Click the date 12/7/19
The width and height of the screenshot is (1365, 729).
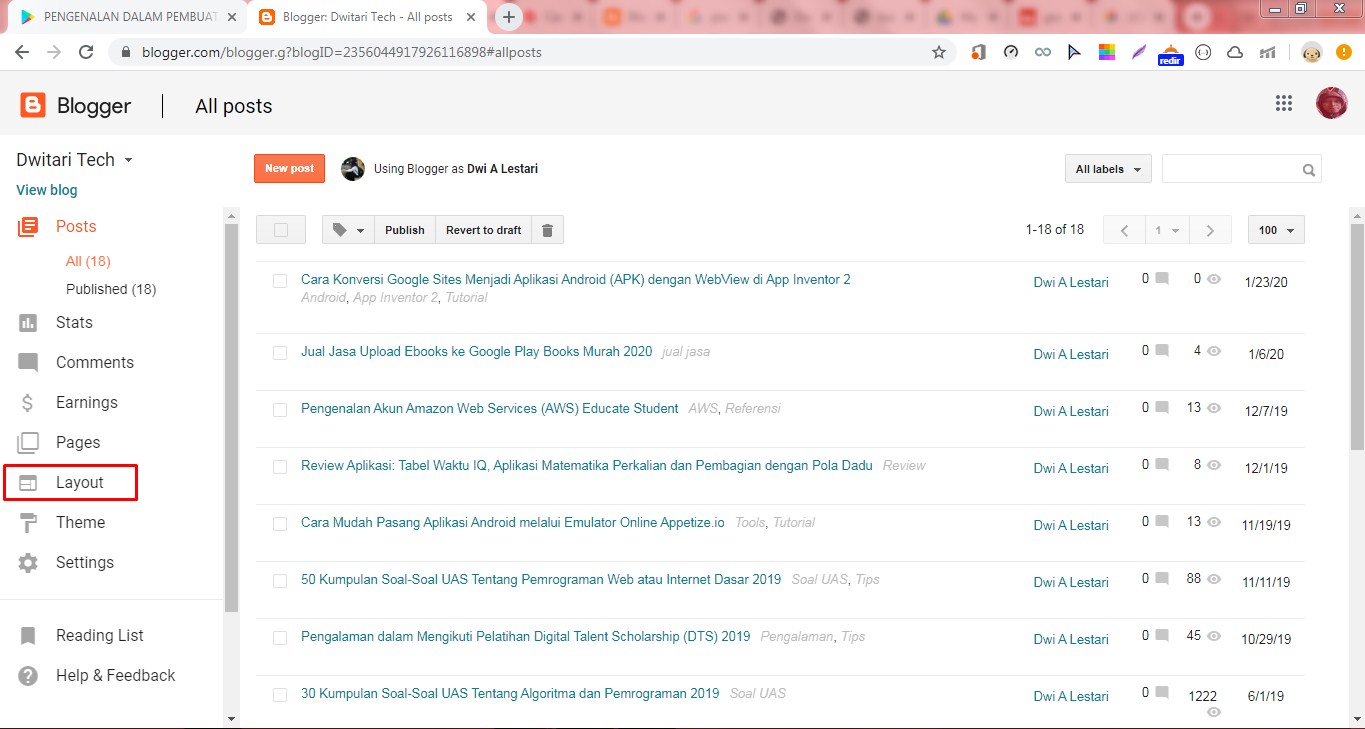[1265, 411]
